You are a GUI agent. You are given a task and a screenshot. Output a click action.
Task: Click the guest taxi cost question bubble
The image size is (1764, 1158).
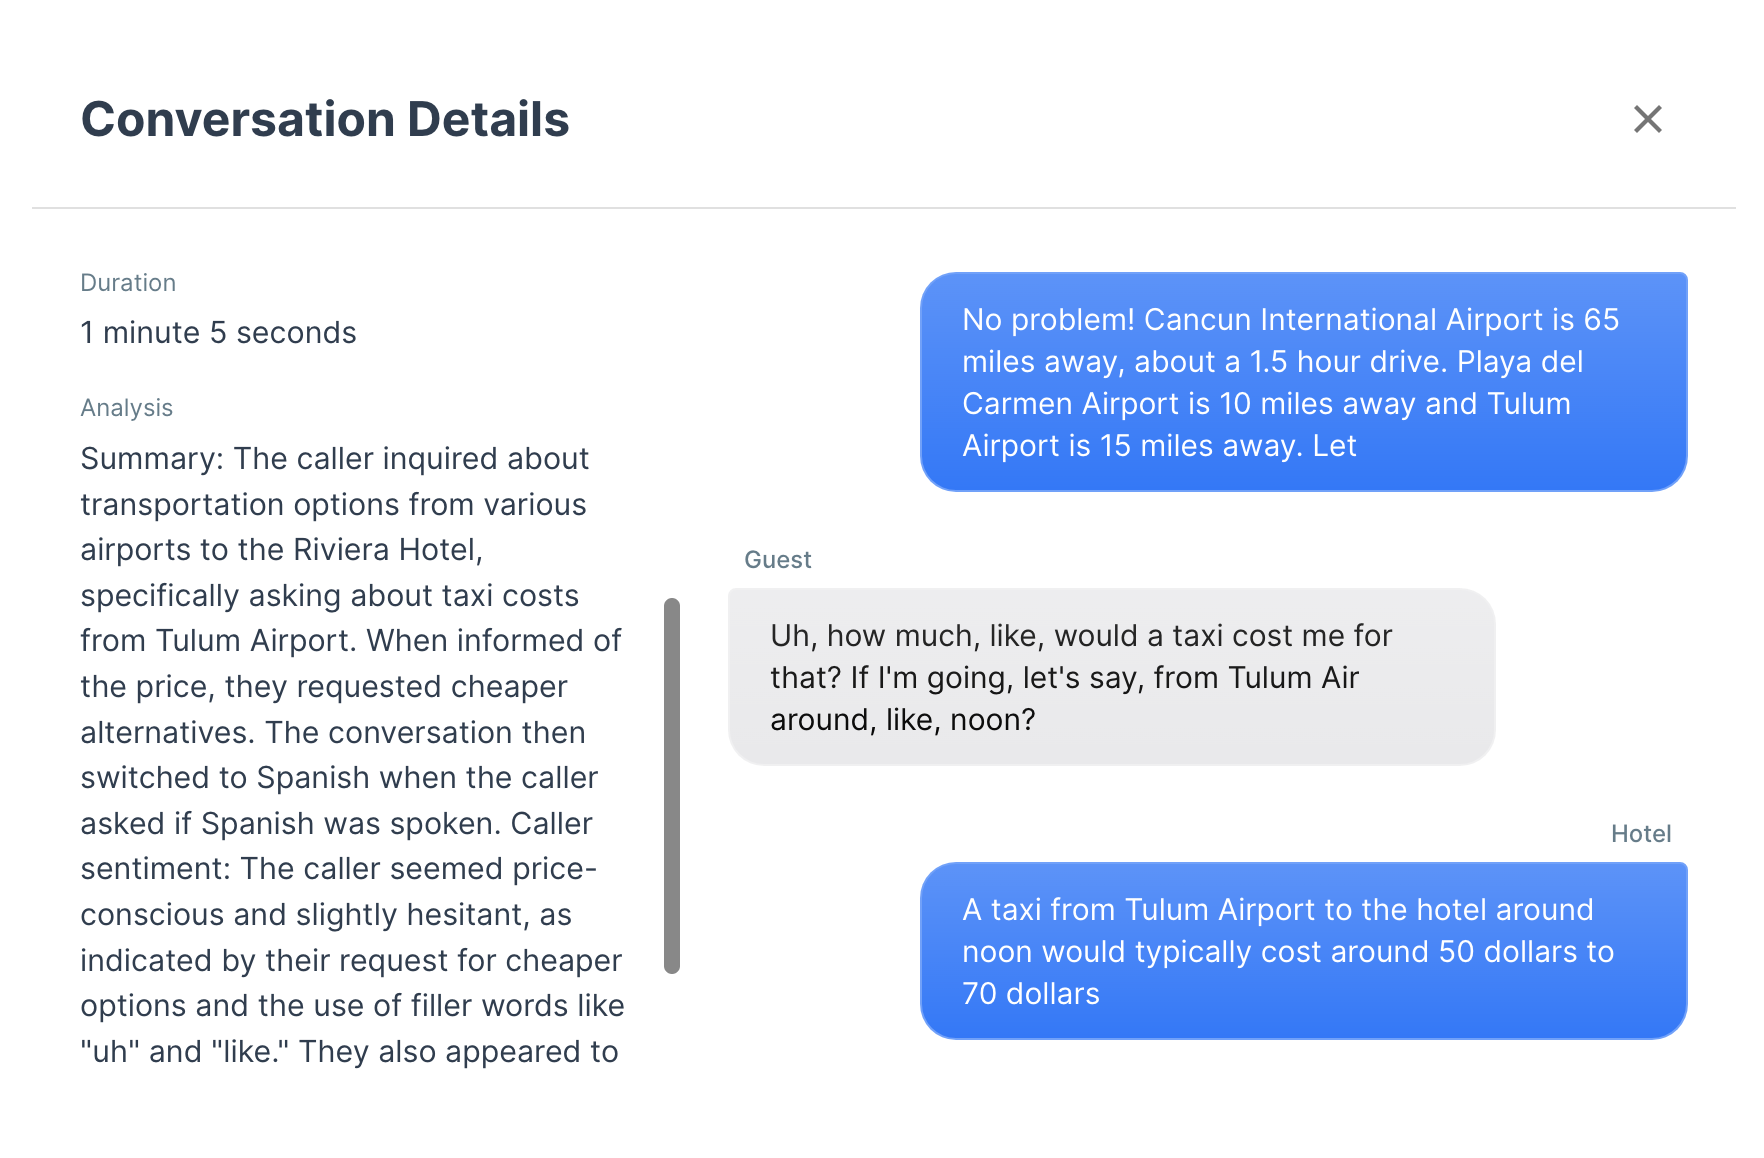pos(1110,677)
